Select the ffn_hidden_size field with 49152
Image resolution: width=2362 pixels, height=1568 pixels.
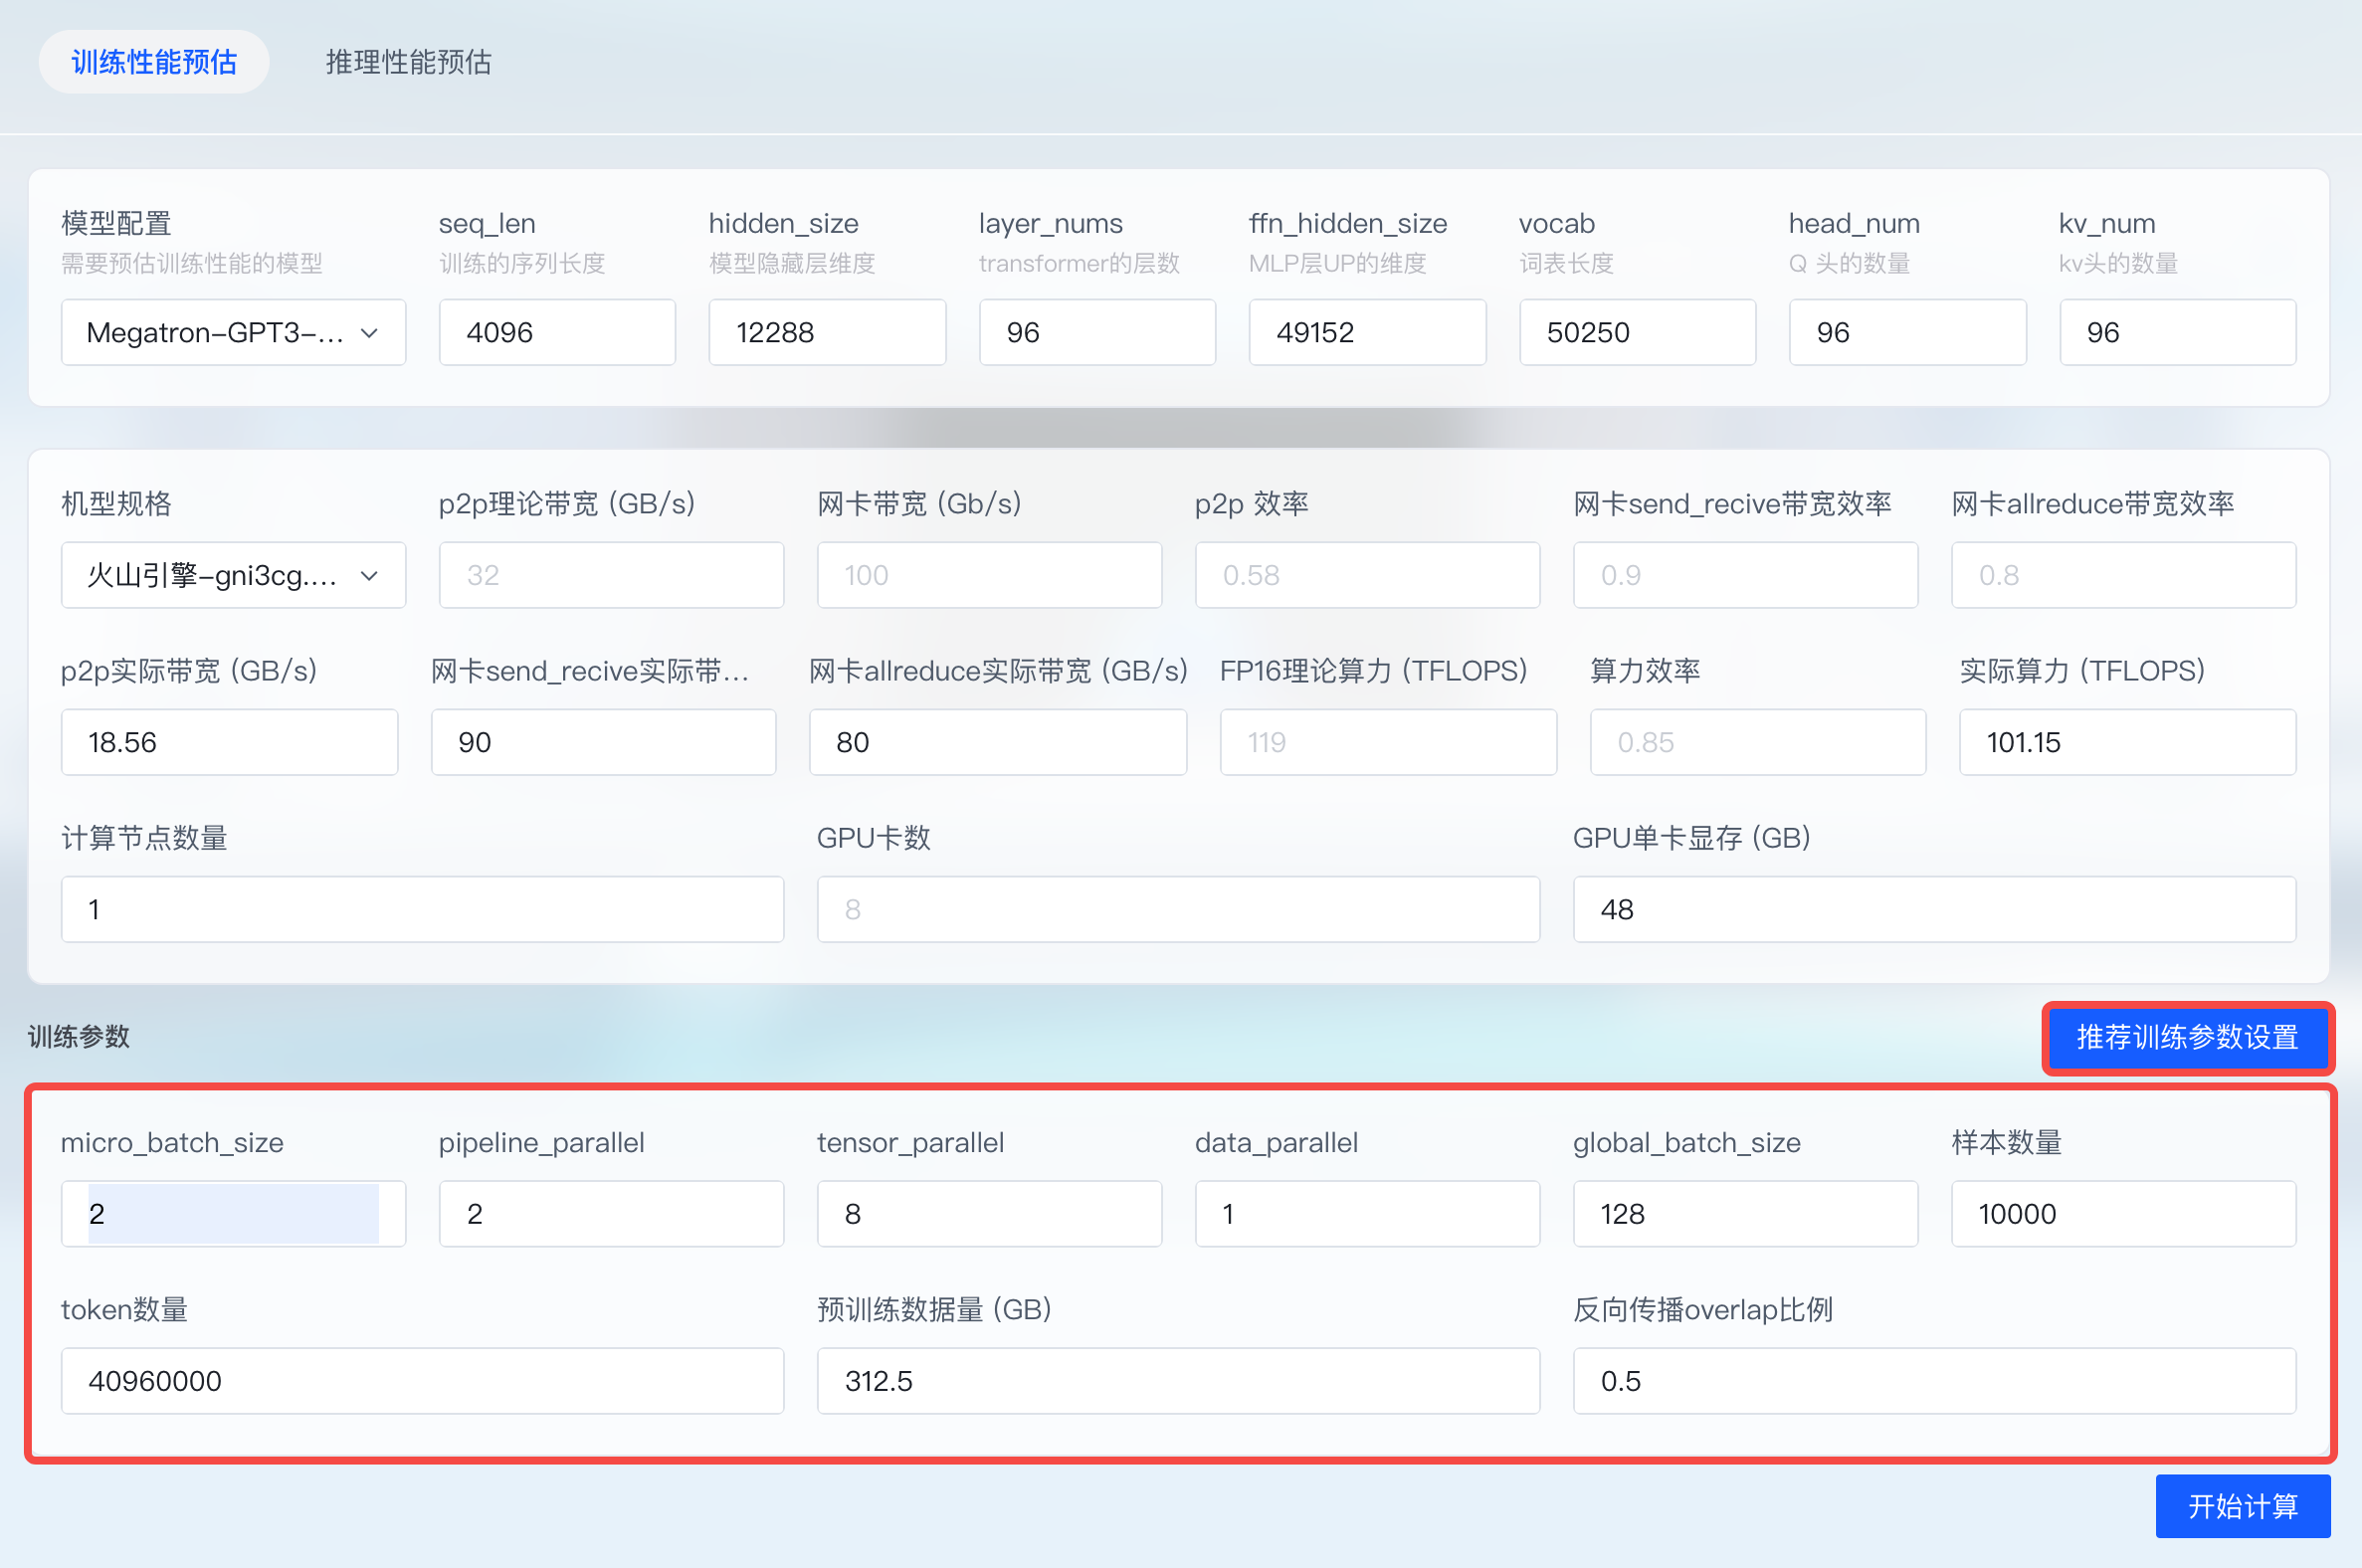pos(1367,332)
